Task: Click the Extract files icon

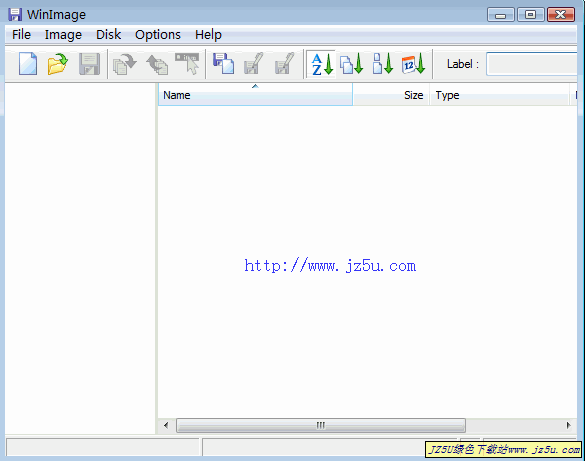Action: [125, 64]
